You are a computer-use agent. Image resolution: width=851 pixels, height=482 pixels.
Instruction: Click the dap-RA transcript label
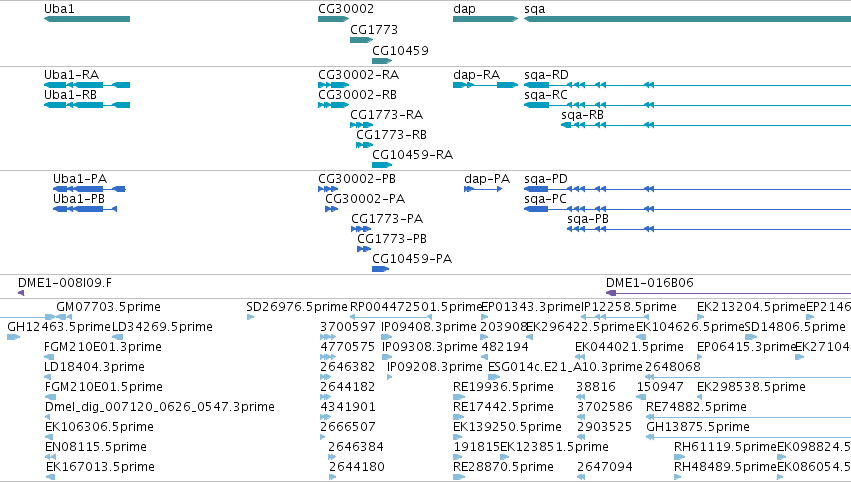476,75
